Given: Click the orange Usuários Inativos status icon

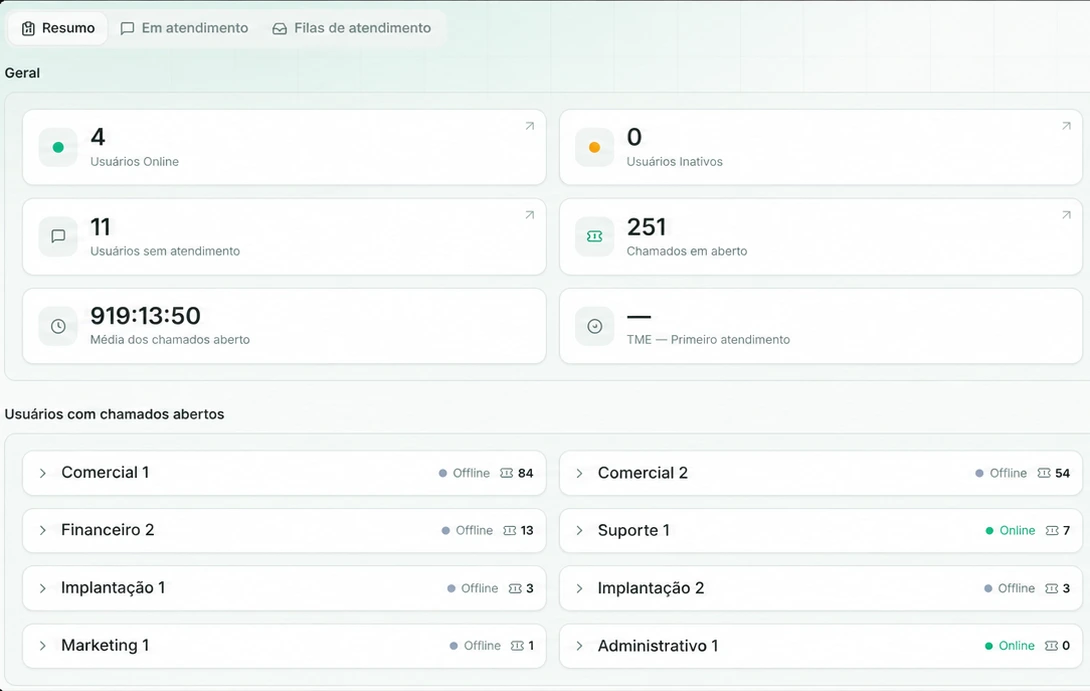Looking at the screenshot, I should coord(594,147).
